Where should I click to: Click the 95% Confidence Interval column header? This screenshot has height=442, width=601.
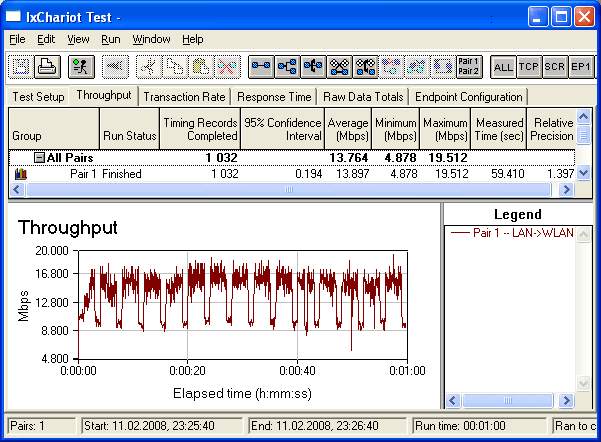[x=282, y=129]
